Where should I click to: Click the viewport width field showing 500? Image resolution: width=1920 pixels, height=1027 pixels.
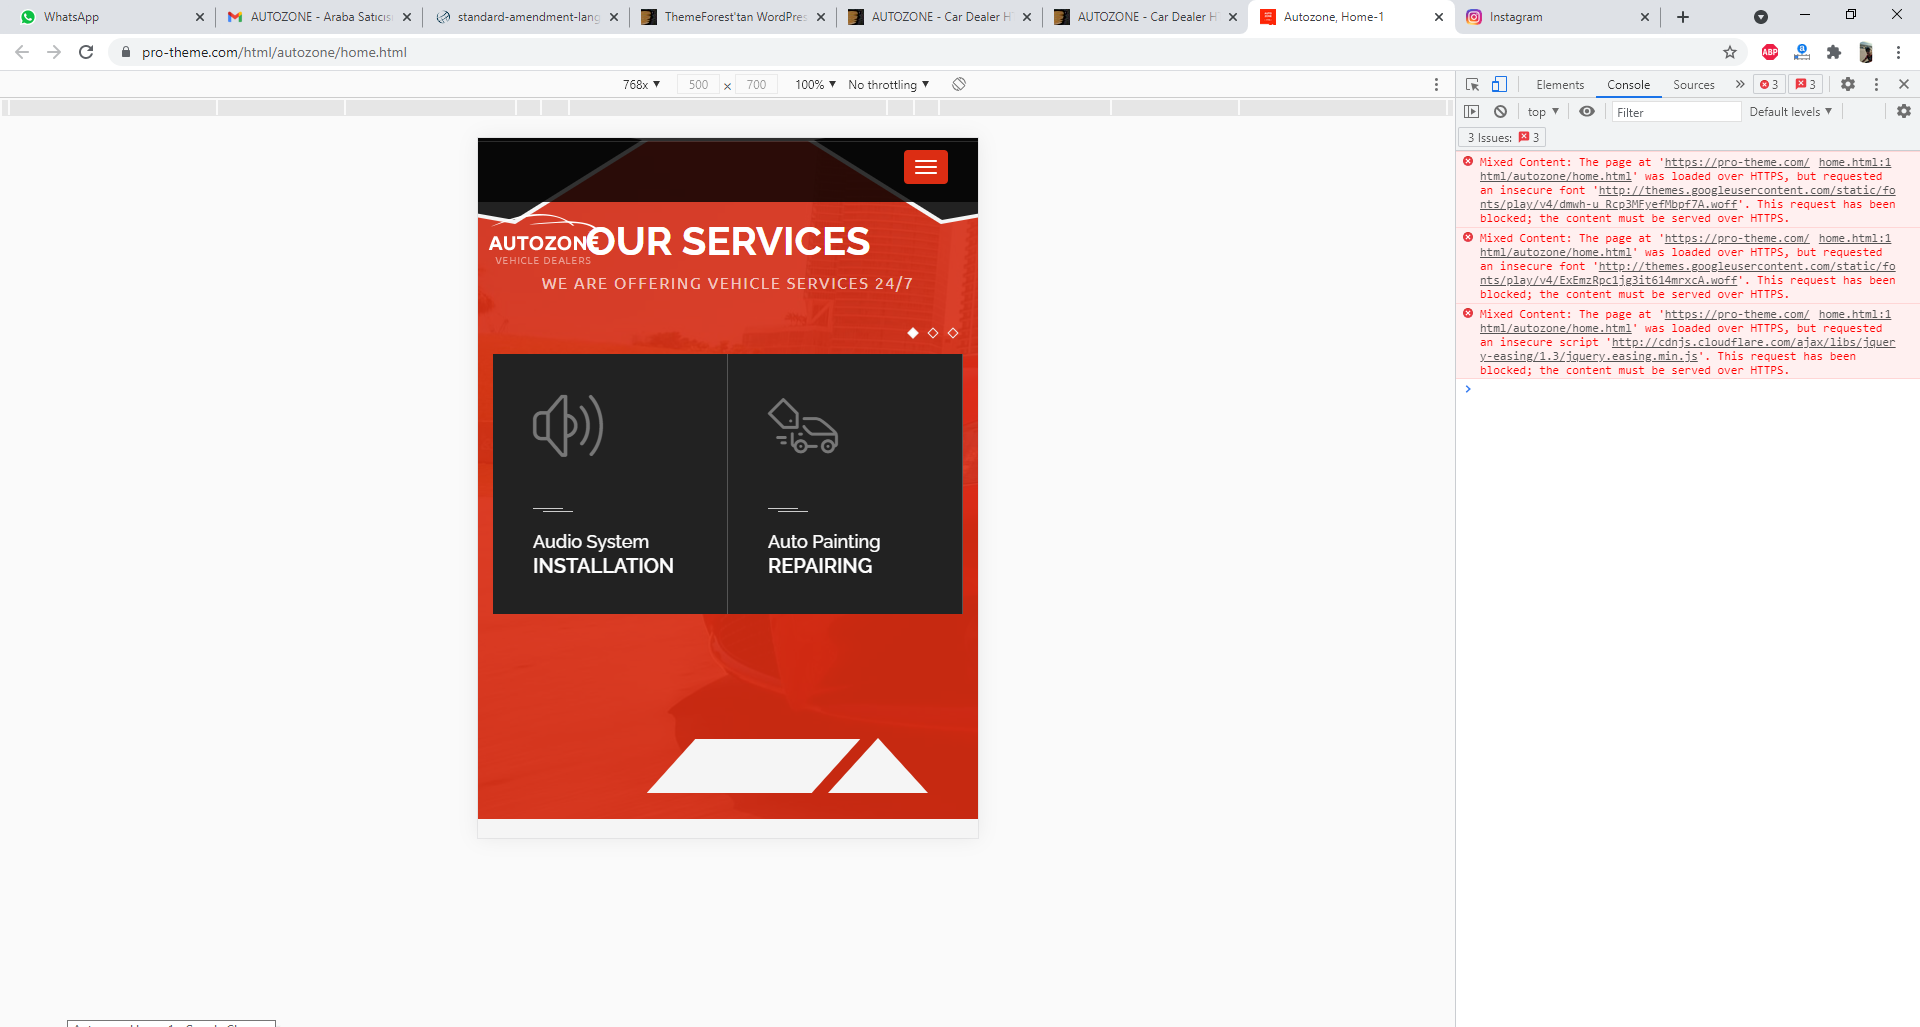coord(698,85)
